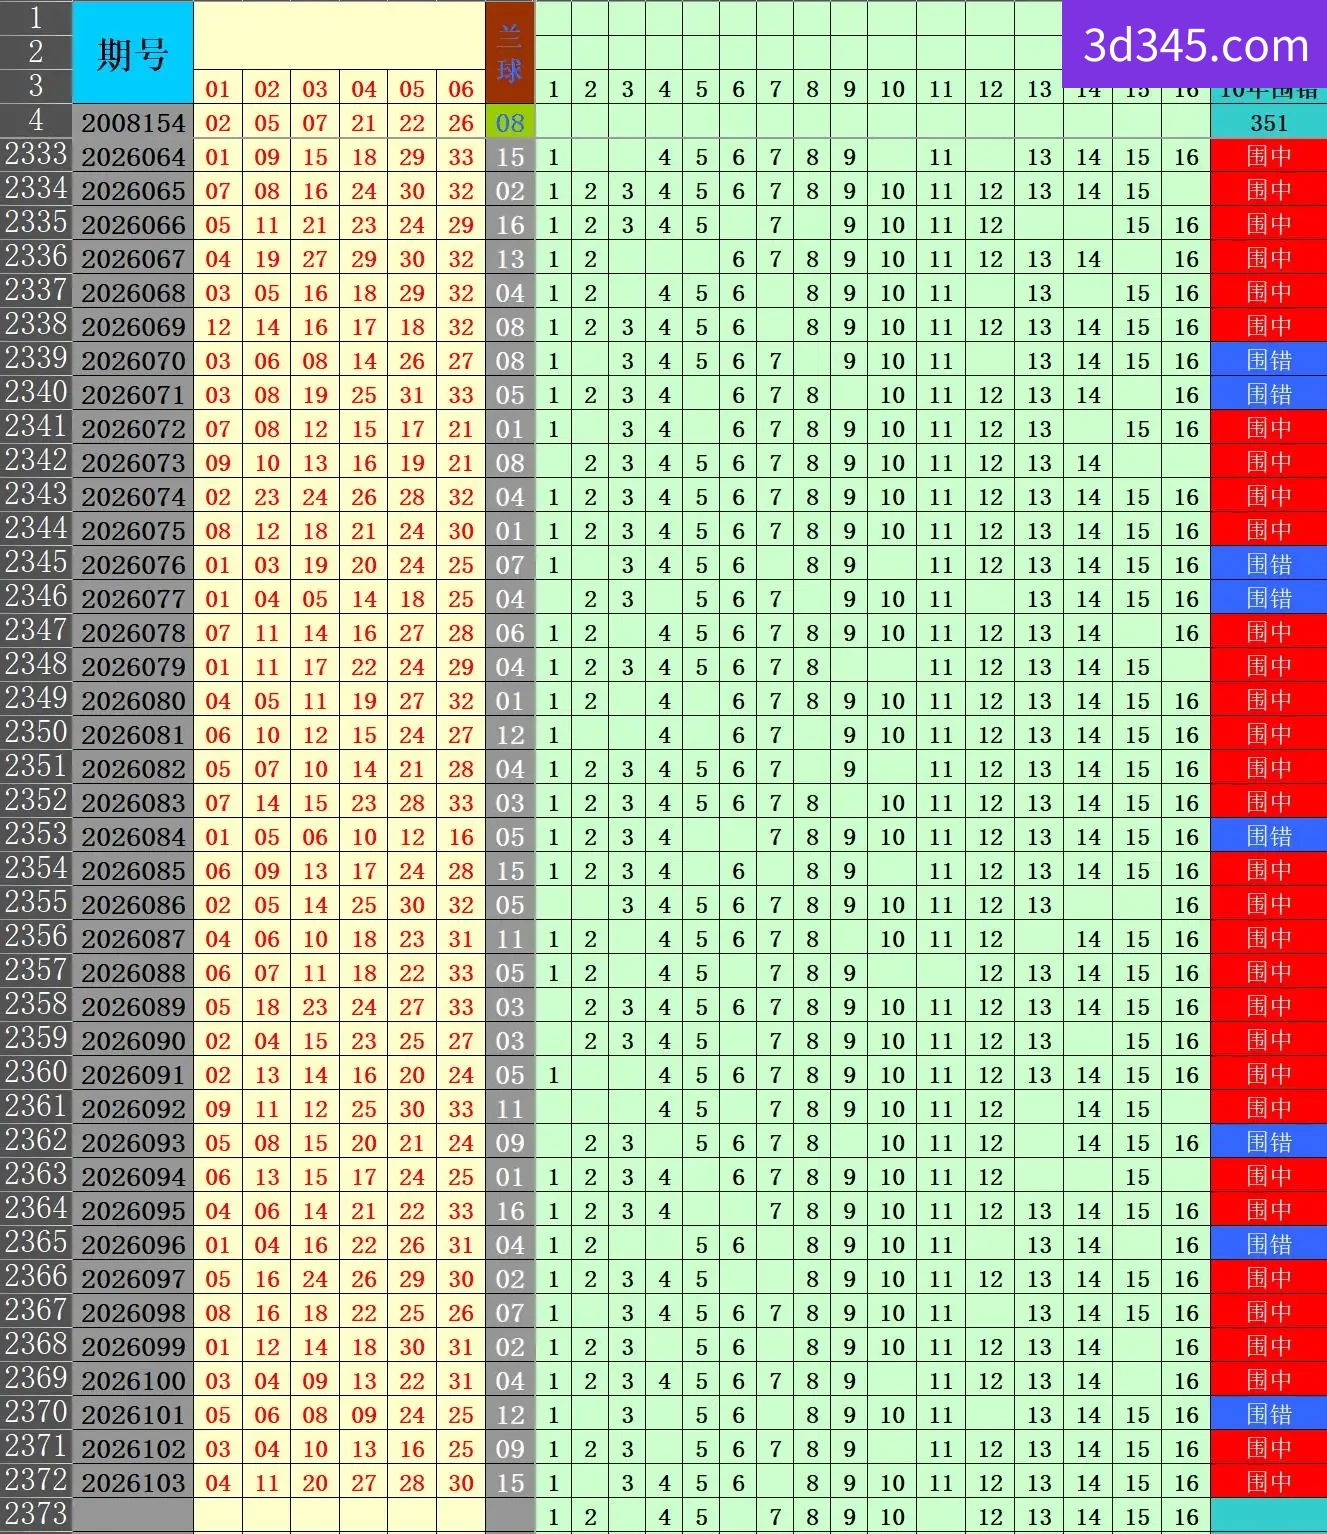Select row header 2350

(x=36, y=733)
